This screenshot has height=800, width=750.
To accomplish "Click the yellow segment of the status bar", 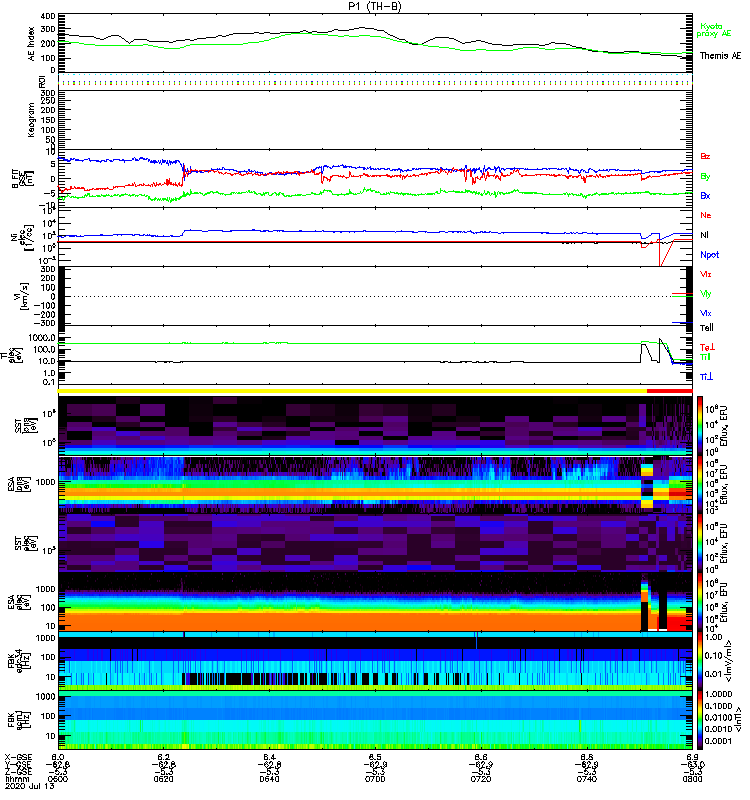I will [352, 391].
